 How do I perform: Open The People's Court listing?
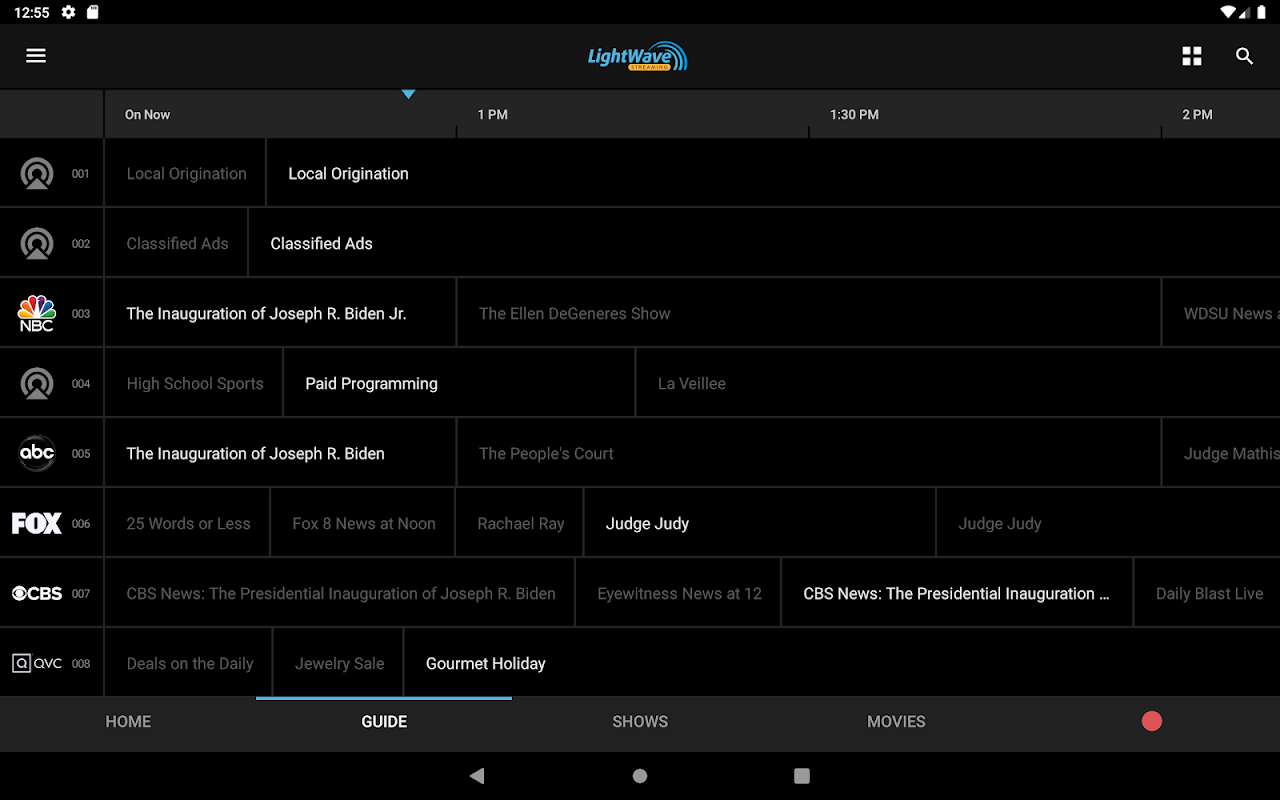(x=809, y=454)
